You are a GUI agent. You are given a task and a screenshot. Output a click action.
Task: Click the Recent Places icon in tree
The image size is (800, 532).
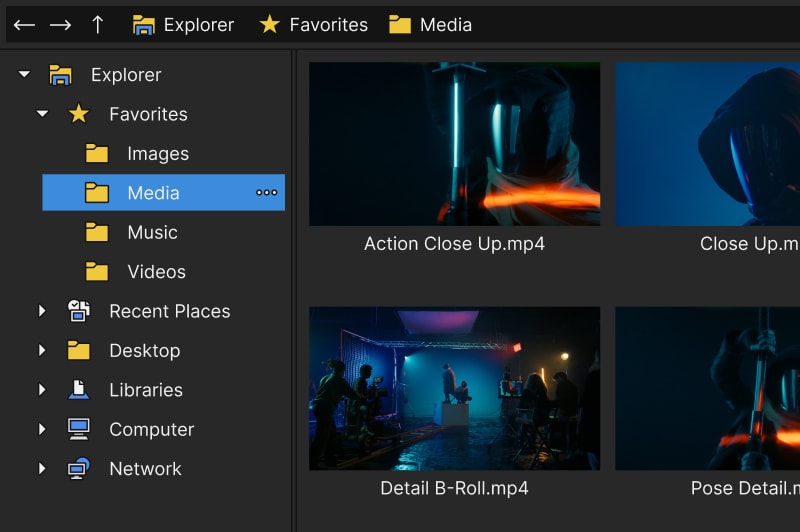coord(79,311)
